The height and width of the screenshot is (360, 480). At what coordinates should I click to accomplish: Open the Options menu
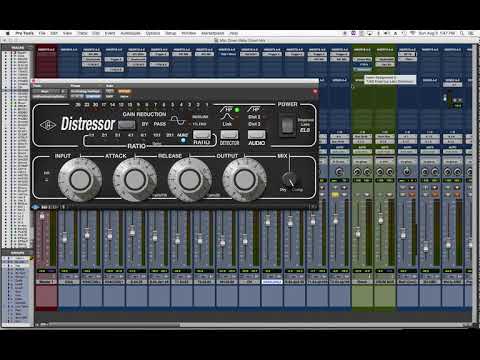(153, 33)
